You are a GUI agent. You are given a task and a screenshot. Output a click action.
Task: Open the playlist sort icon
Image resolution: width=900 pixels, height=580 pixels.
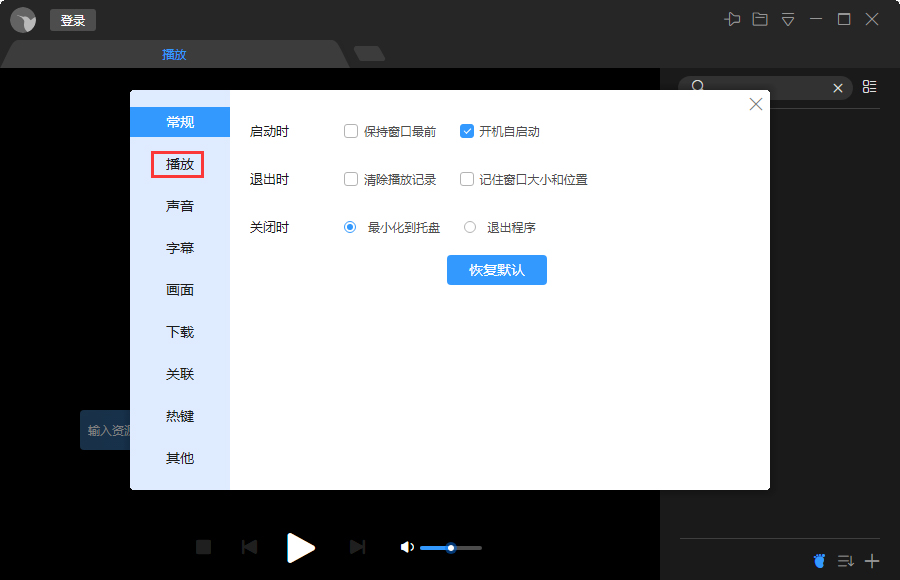coord(845,561)
